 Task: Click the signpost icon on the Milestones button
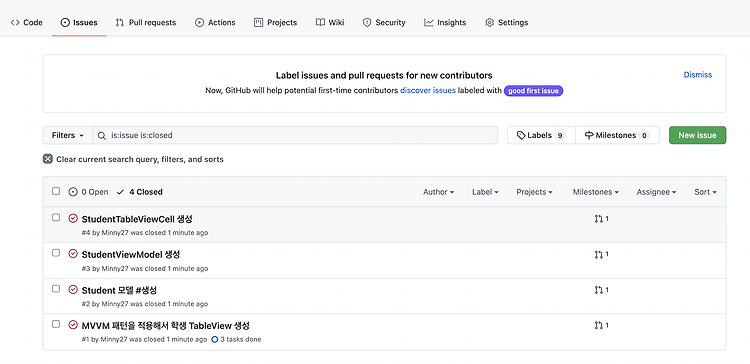pos(589,135)
